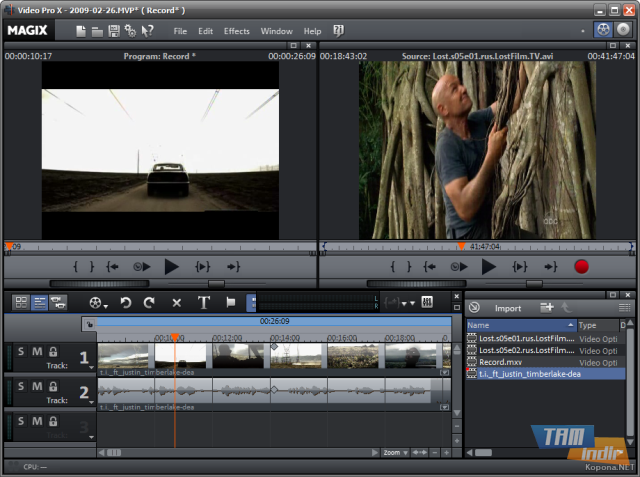640x477 pixels.
Task: Play the Source monitor
Action: [489, 267]
